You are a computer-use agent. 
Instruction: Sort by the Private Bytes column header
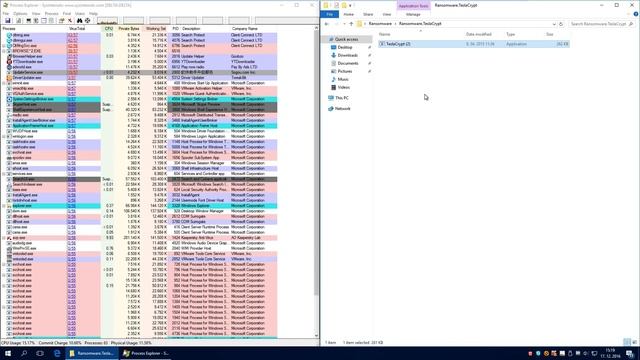coord(129,29)
